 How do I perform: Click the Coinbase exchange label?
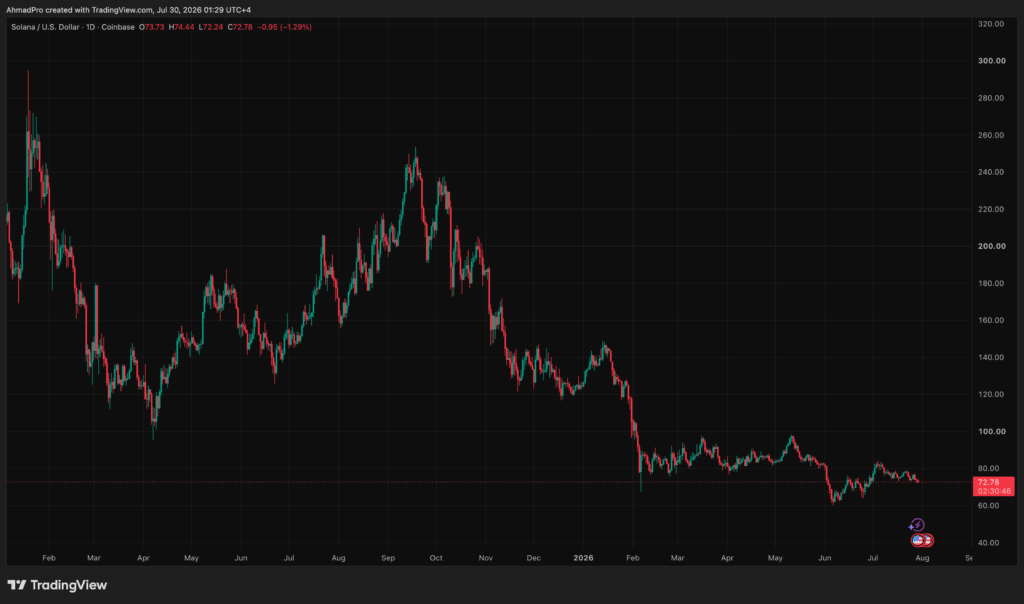(118, 27)
